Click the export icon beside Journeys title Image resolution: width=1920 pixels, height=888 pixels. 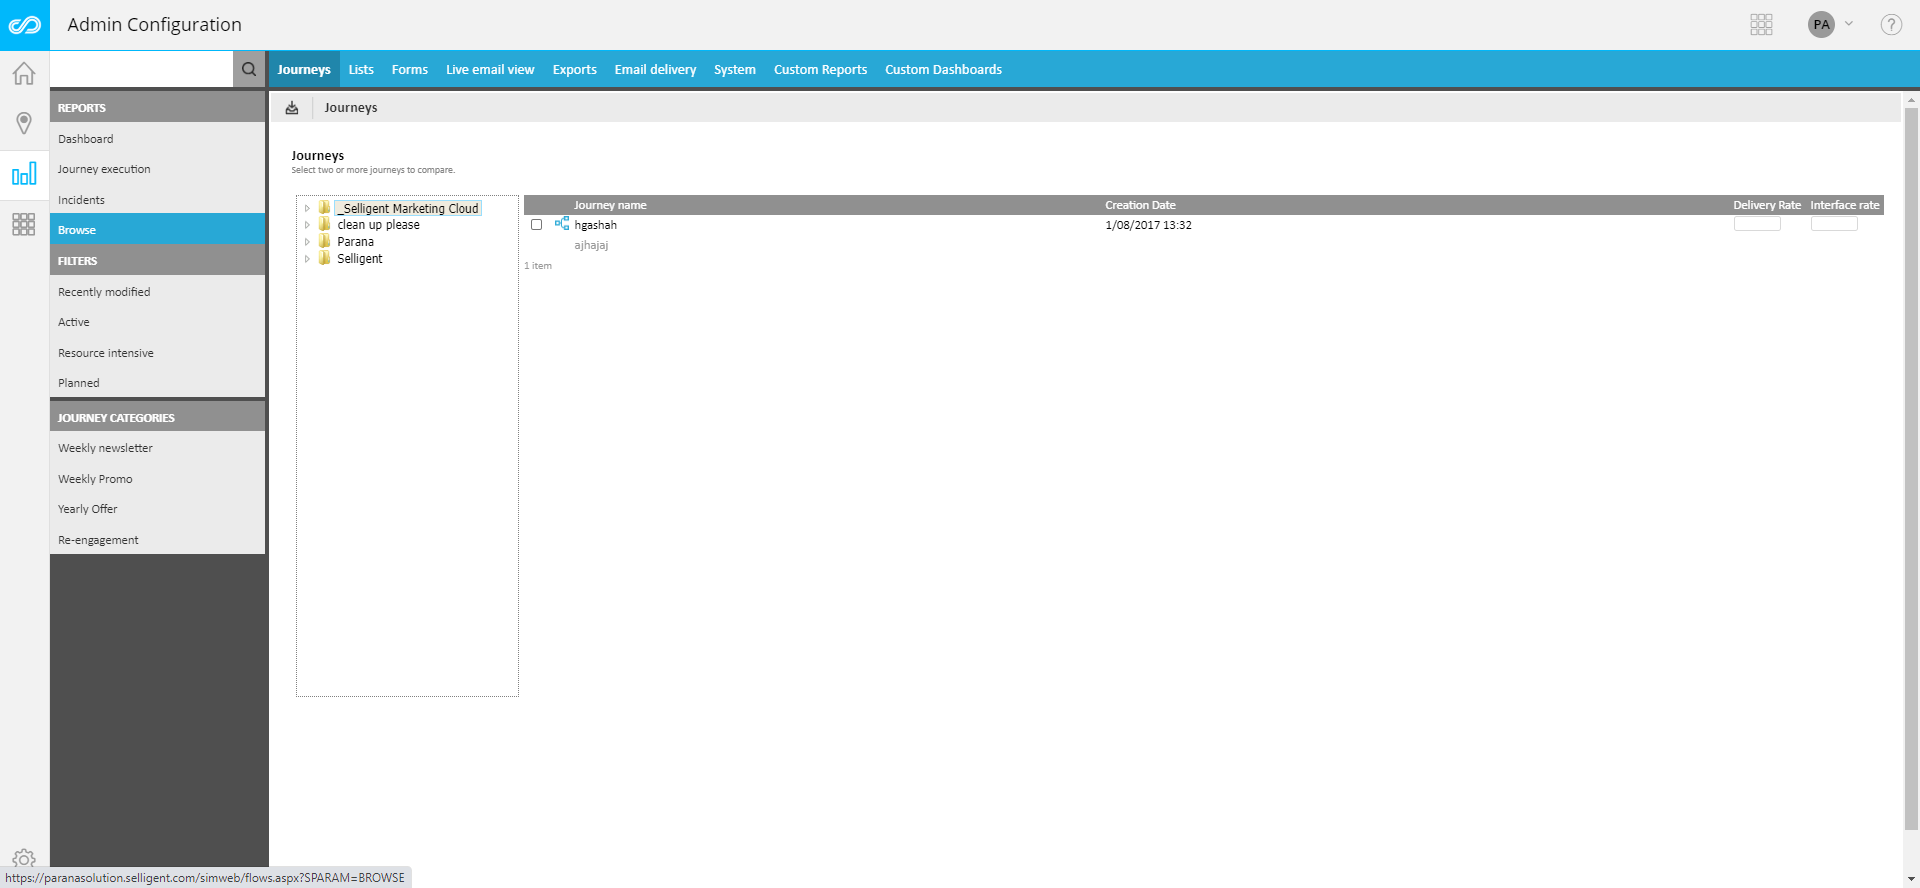click(x=292, y=108)
